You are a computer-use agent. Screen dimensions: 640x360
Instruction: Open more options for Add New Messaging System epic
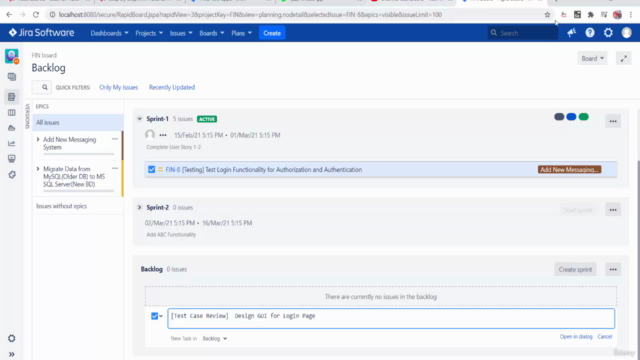115,139
